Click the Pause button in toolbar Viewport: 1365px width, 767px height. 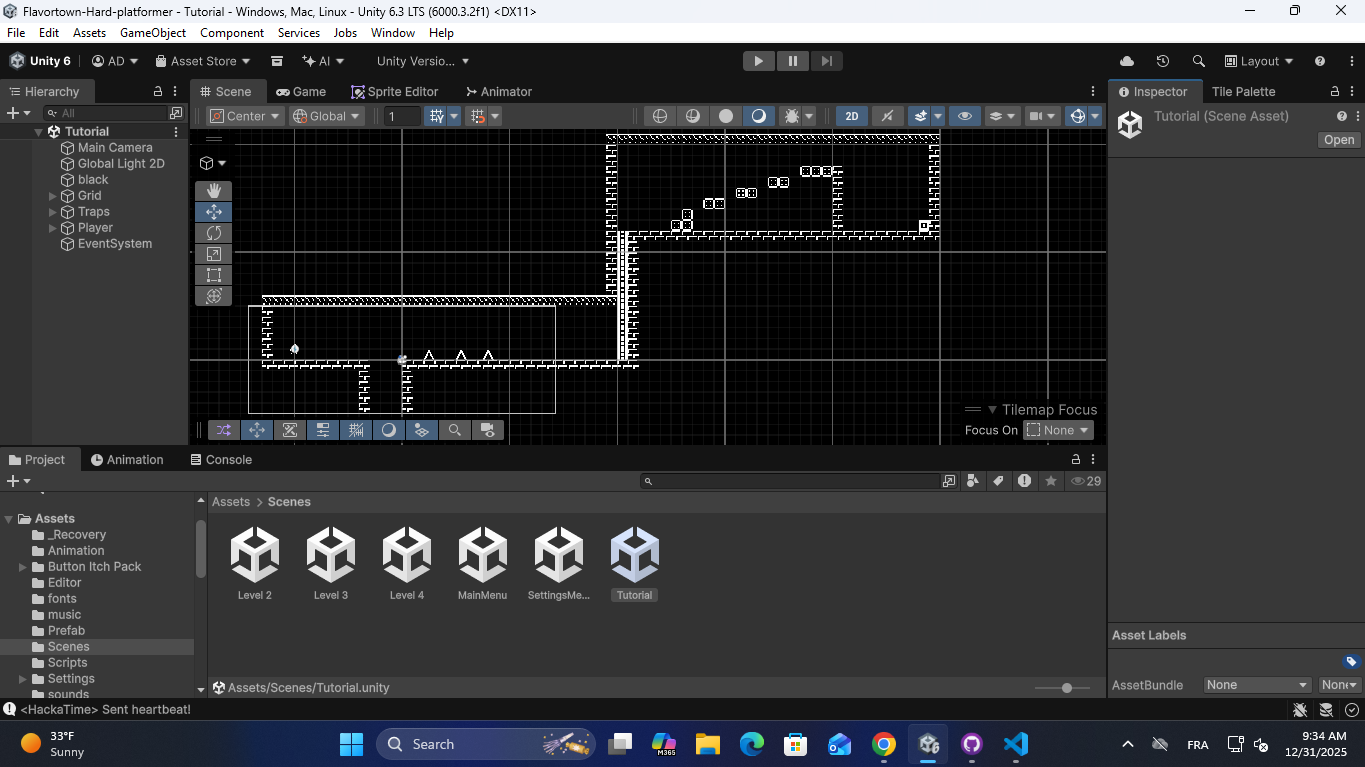coord(792,61)
